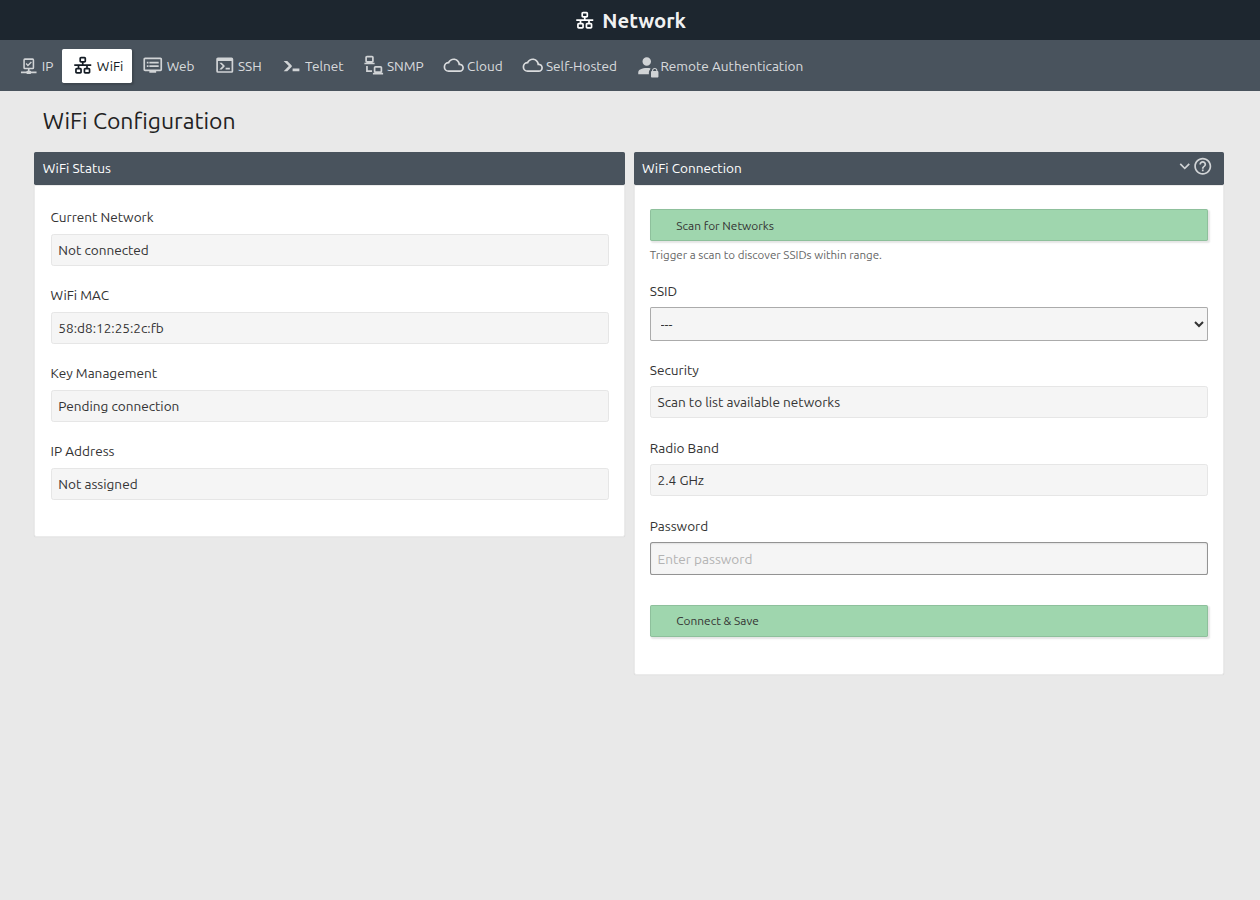Screen dimensions: 1260x900
Task: Open the Self-Hosted tab
Action: (570, 66)
